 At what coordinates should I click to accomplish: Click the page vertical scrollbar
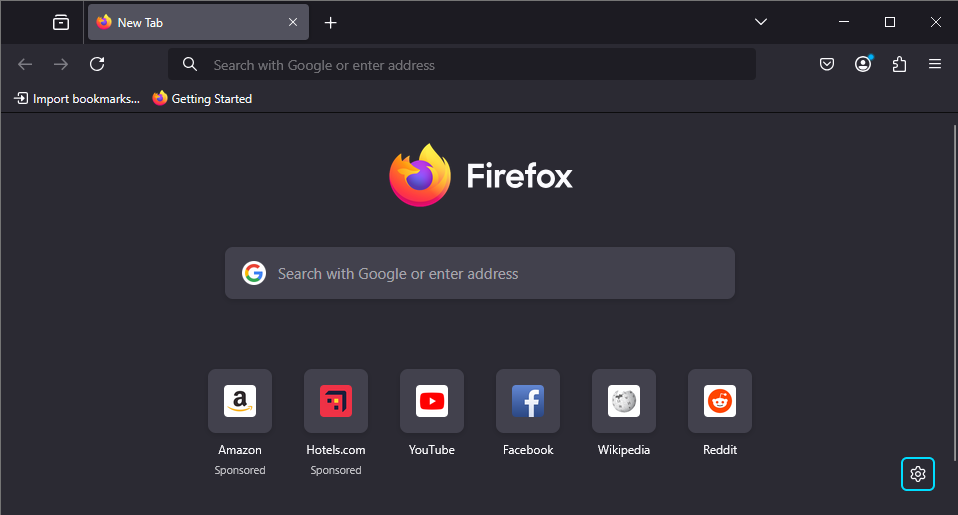[x=954, y=293]
